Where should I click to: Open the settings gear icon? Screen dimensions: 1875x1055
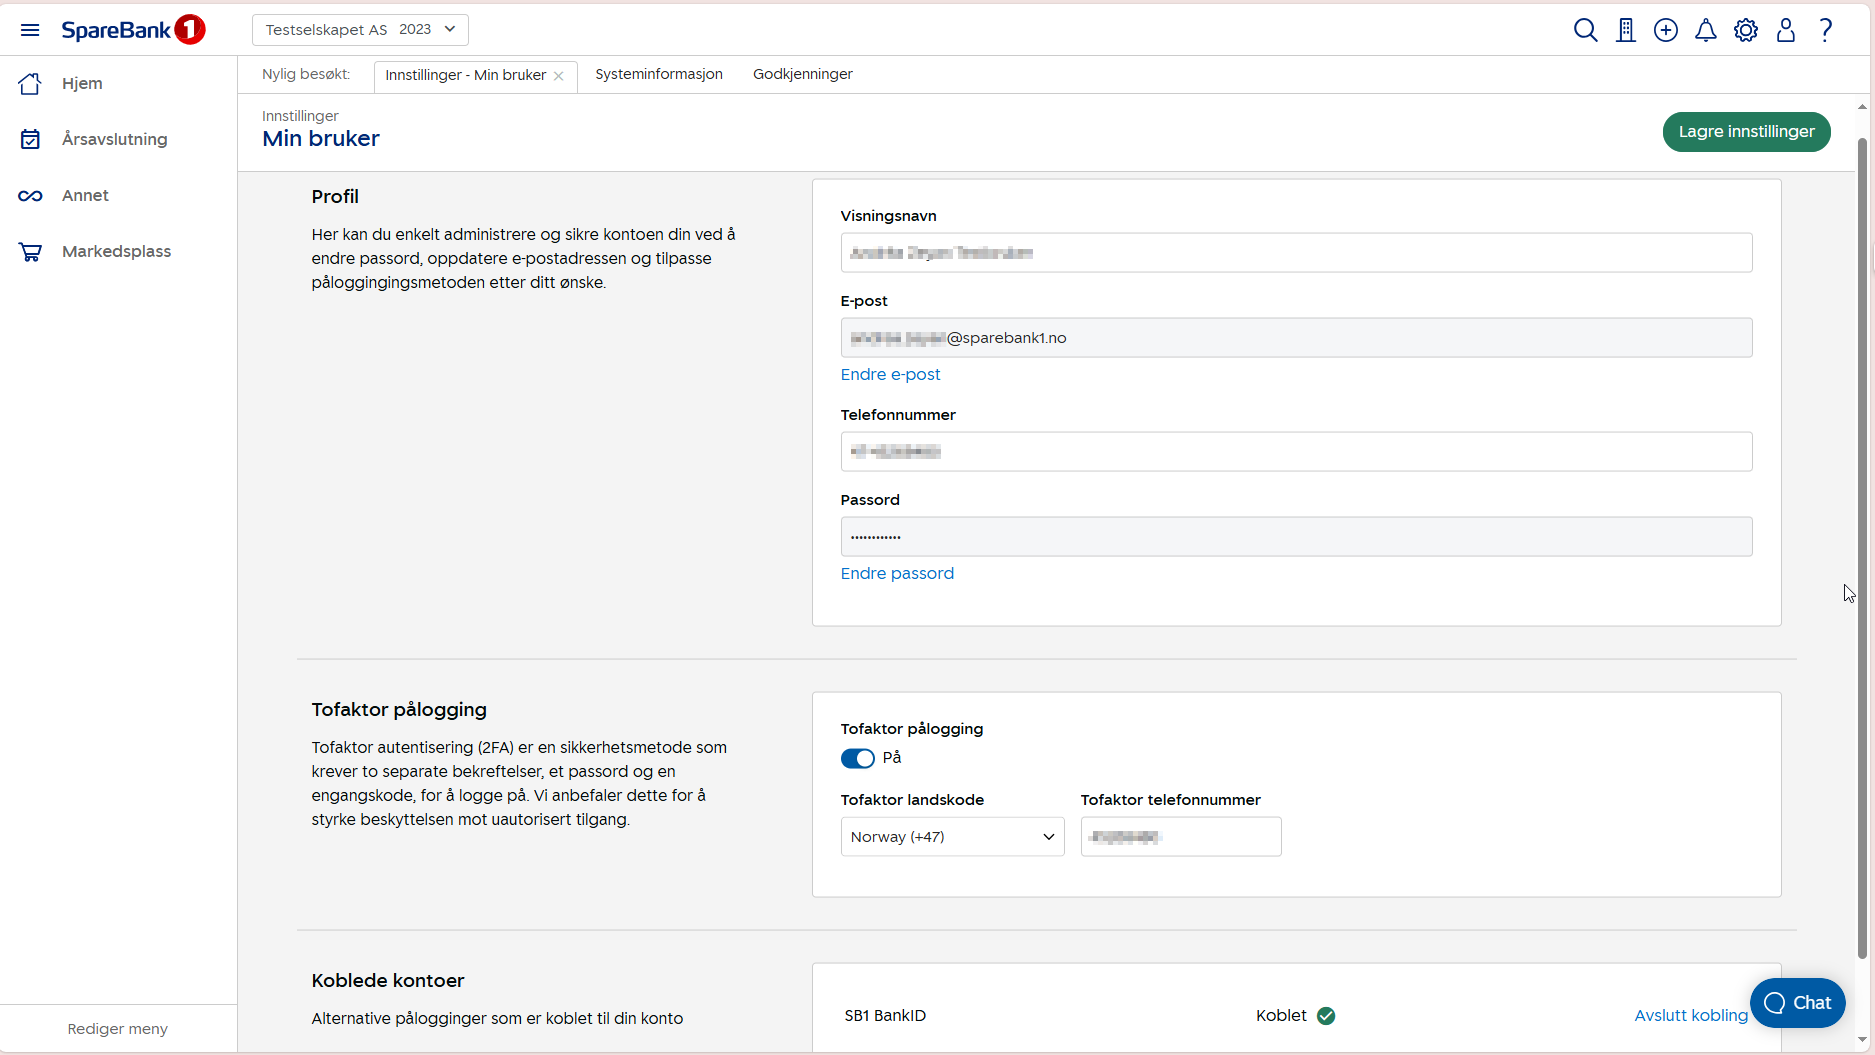point(1746,30)
